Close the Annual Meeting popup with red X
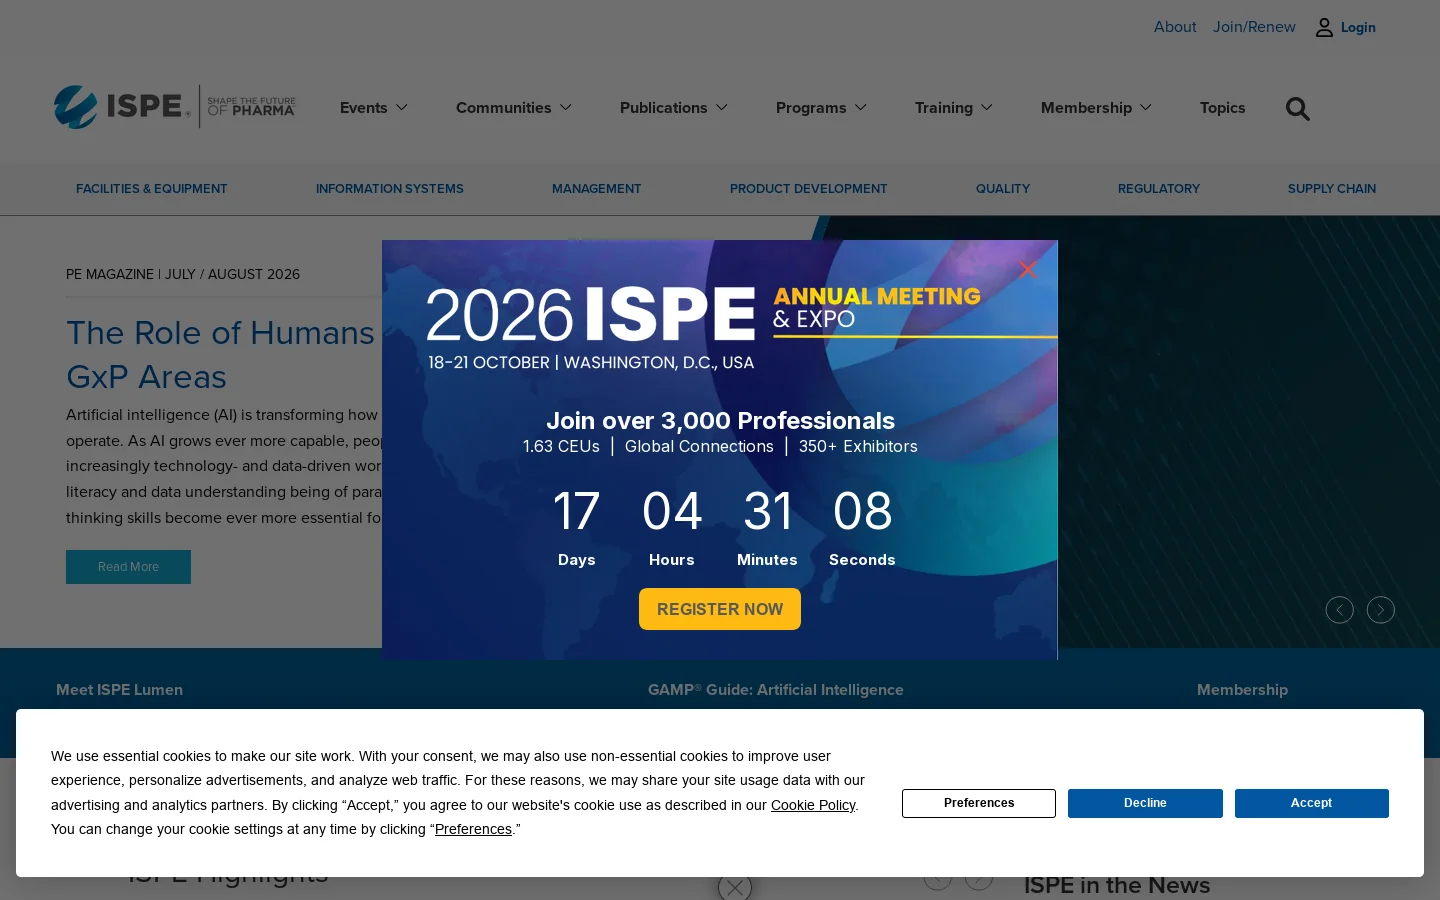This screenshot has width=1440, height=900. pyautogui.click(x=1028, y=269)
